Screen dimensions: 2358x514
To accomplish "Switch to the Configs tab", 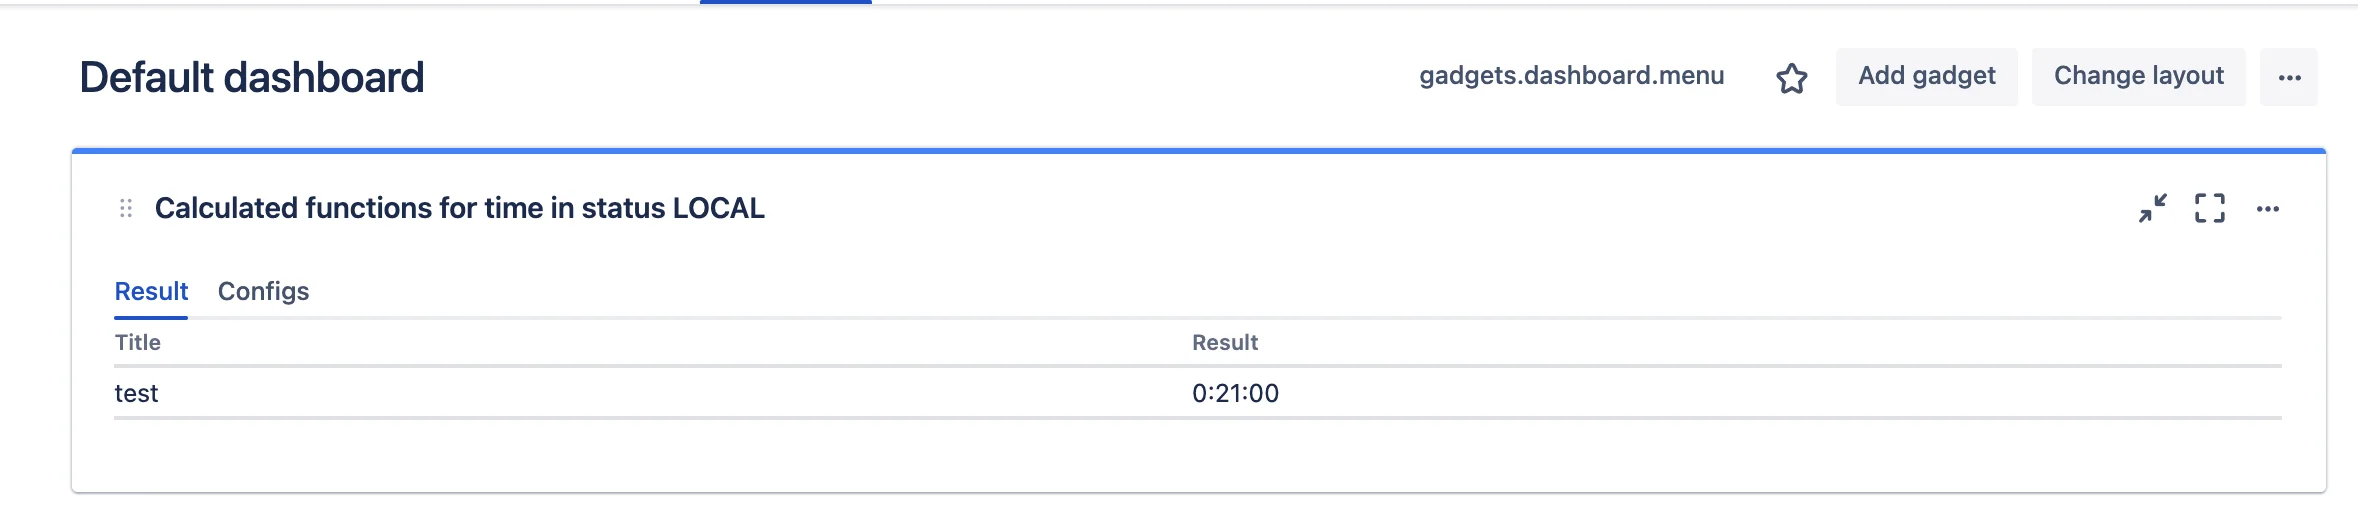I will [x=264, y=291].
